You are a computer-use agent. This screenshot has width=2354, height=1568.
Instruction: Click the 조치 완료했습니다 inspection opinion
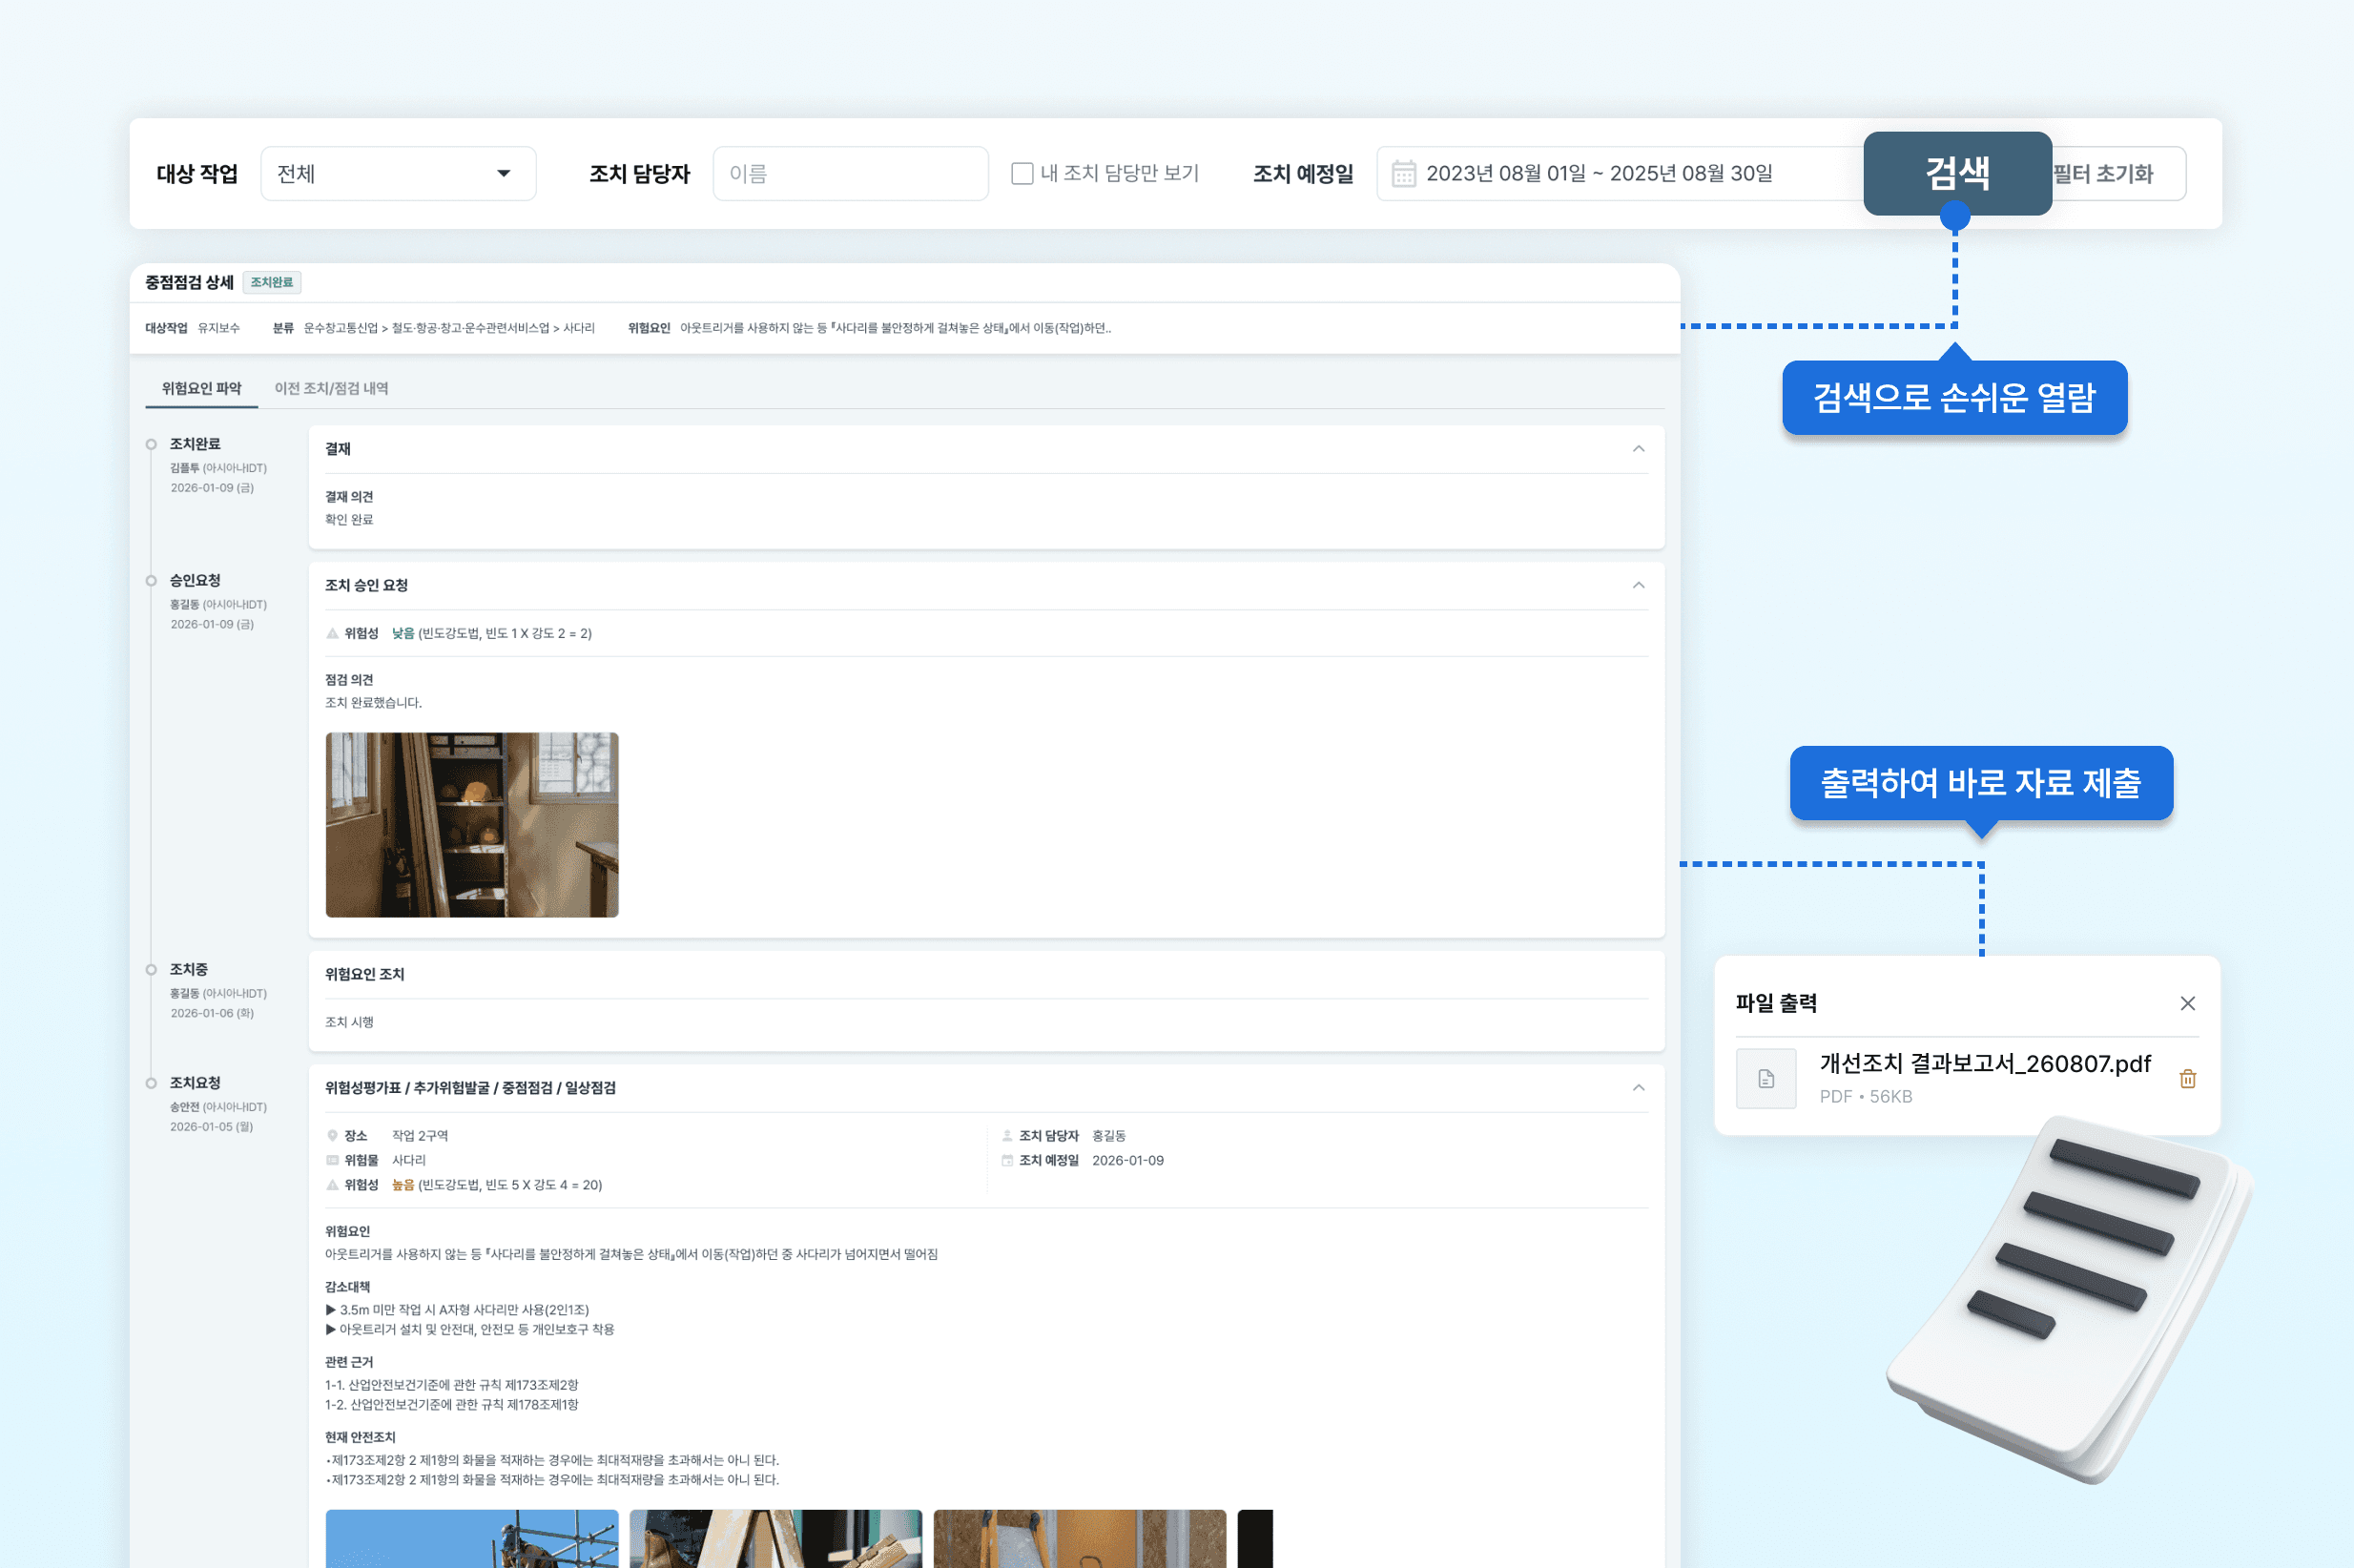[373, 703]
